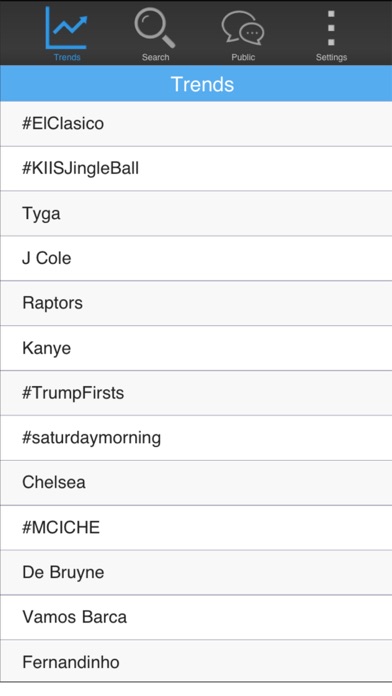Open the Raptors trend
Screen dimensions: 392x696
click(196, 303)
